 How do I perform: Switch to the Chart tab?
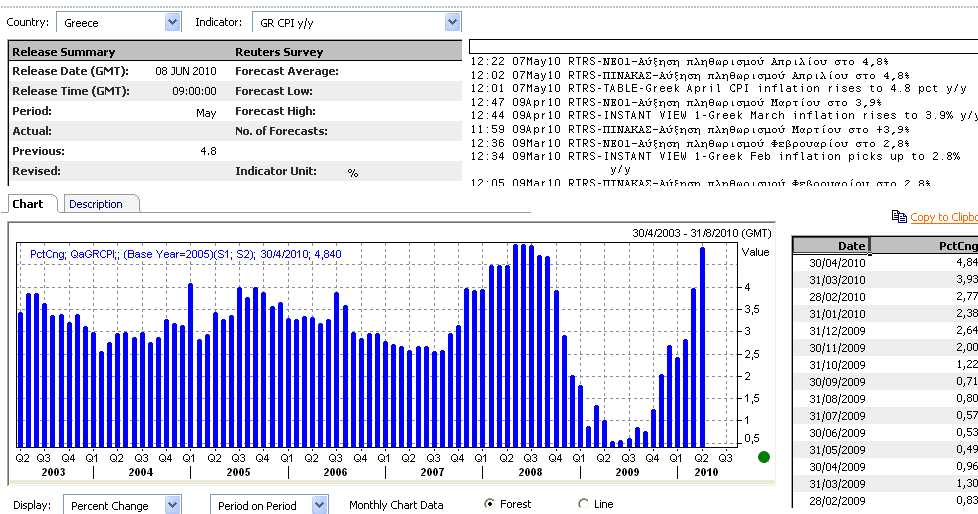pyautogui.click(x=28, y=204)
